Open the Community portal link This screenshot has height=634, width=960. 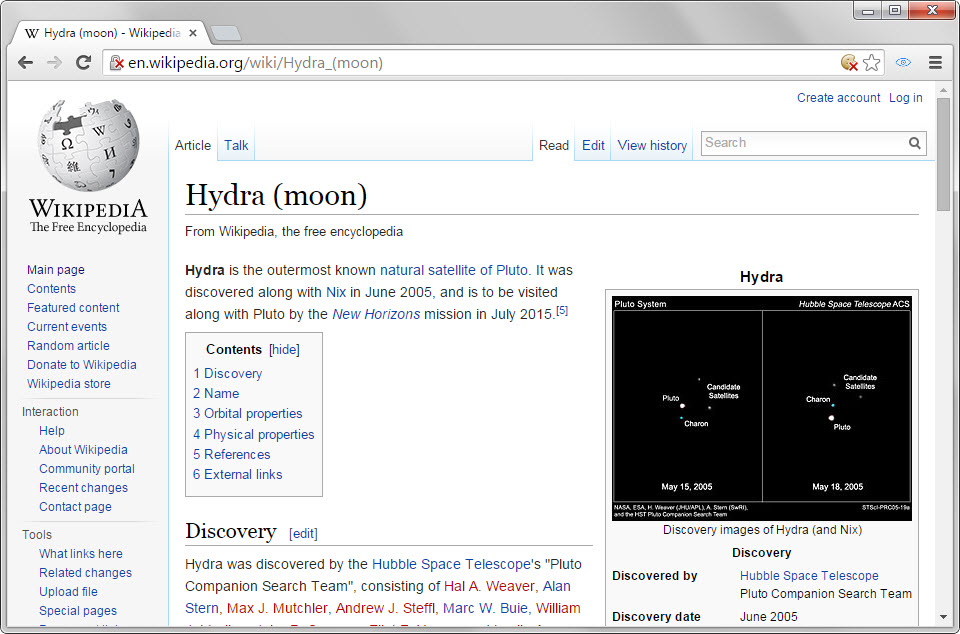[87, 469]
